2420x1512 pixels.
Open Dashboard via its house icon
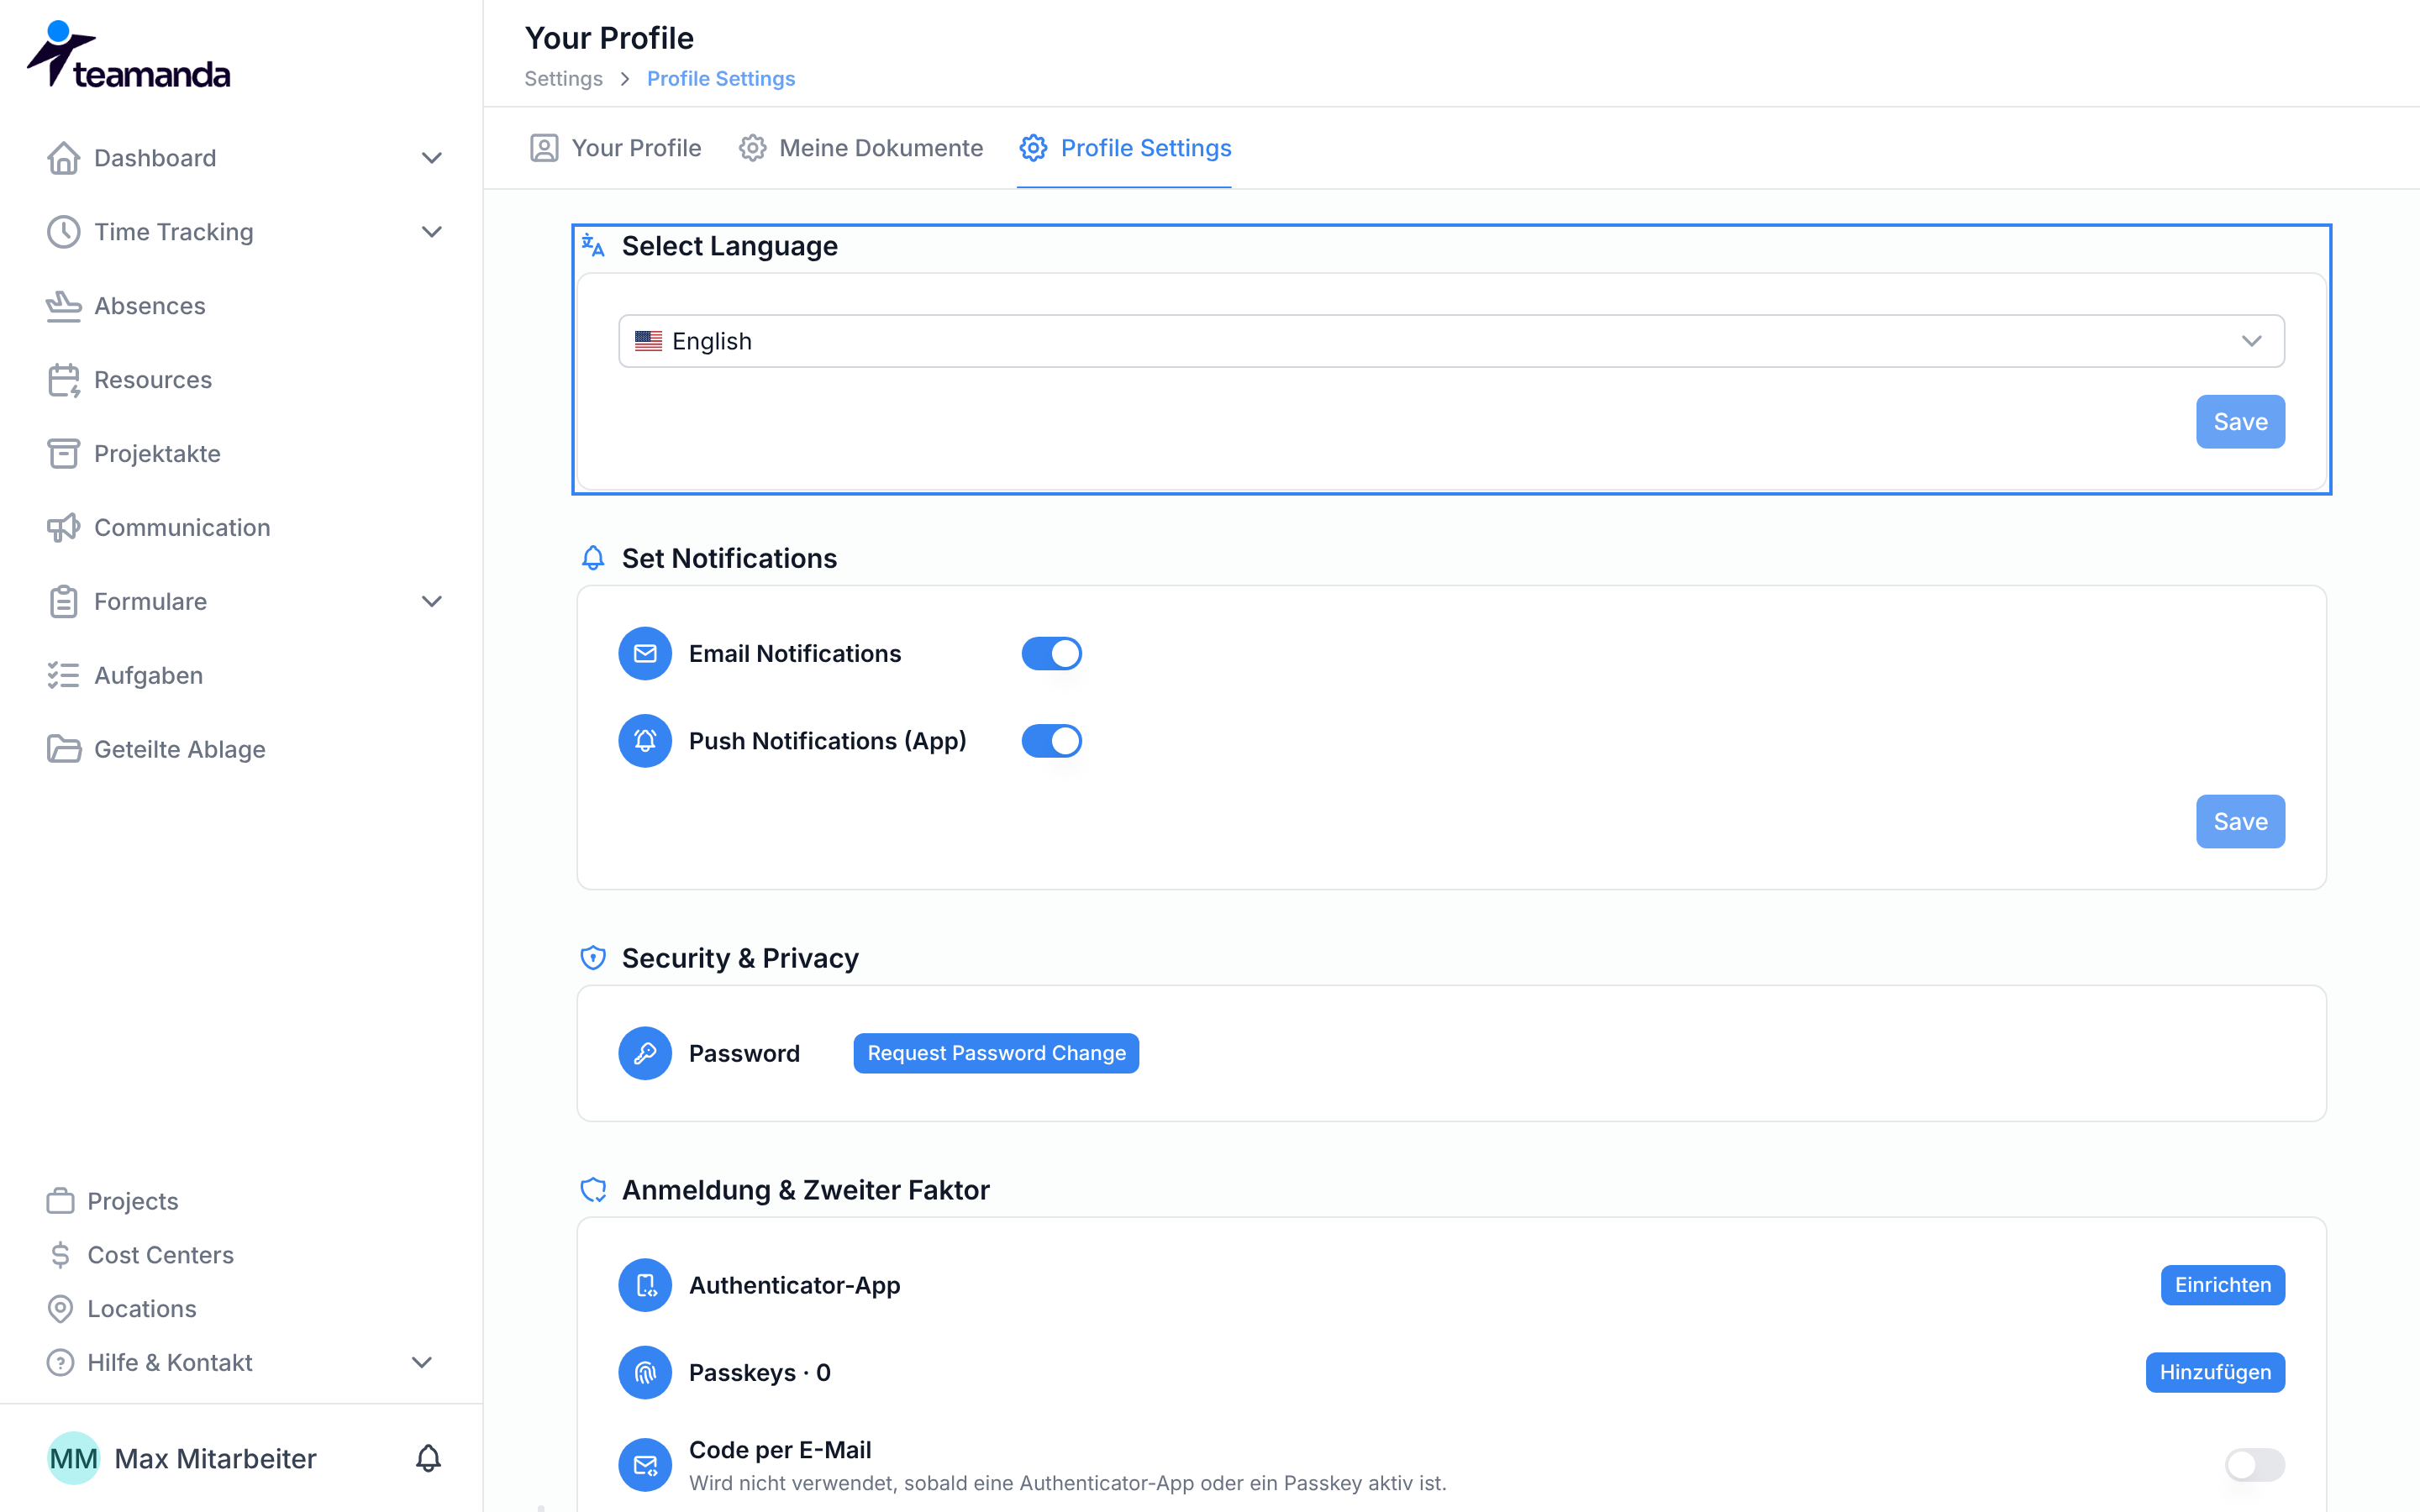tap(63, 158)
